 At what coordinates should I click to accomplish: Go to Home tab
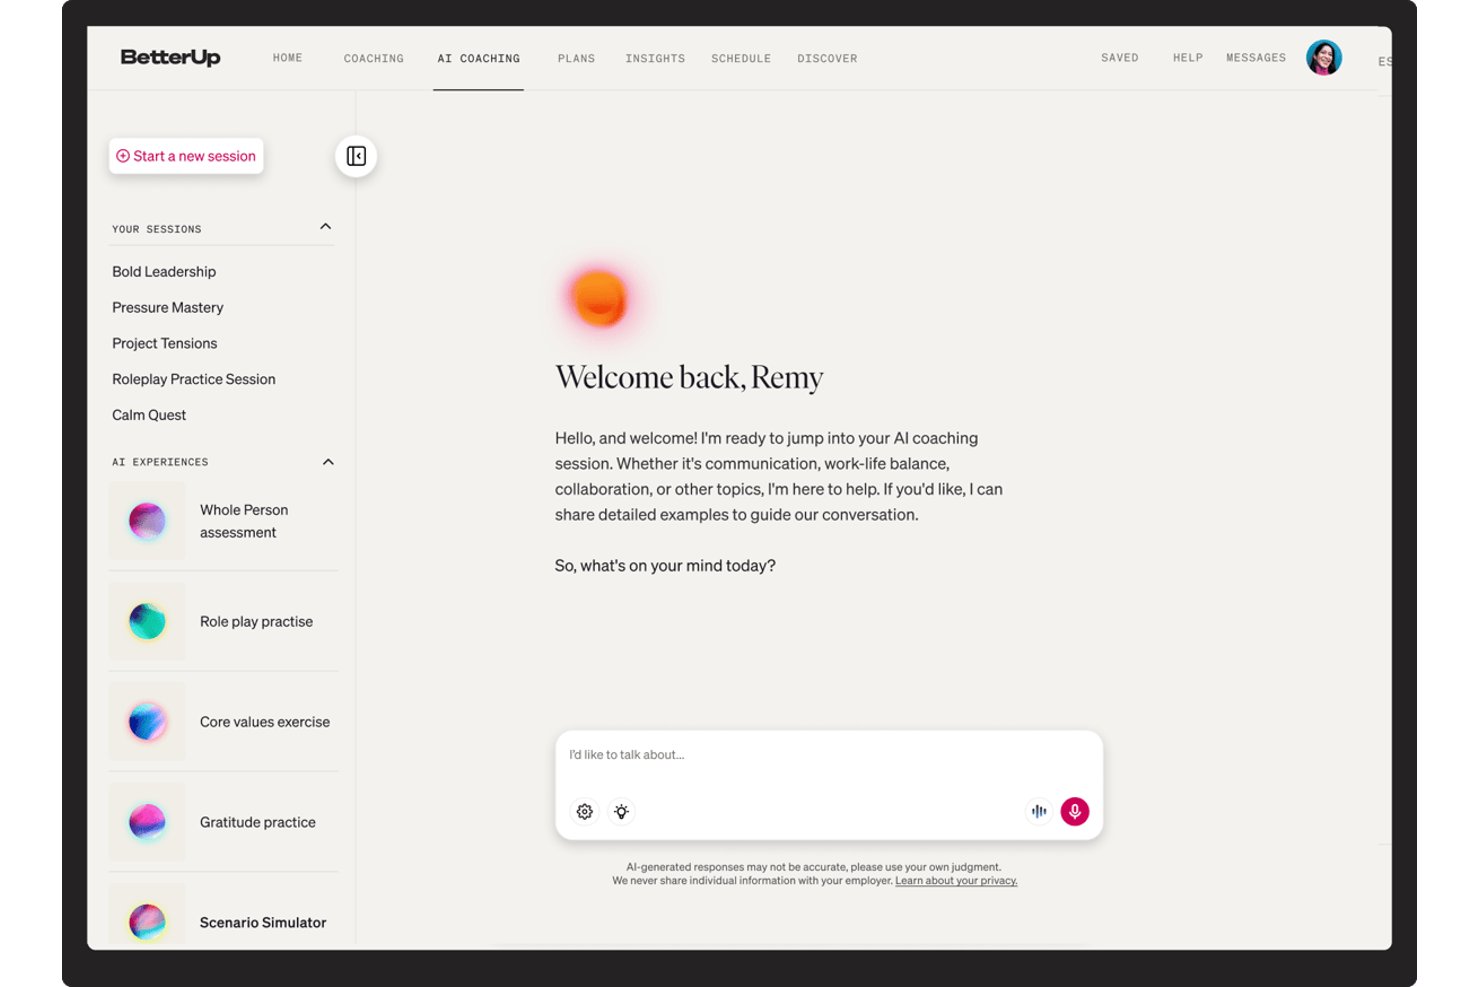pyautogui.click(x=288, y=58)
